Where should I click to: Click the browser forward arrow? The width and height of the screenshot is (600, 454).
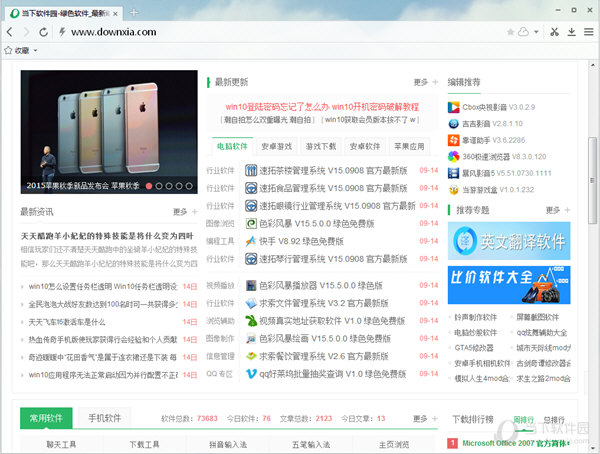point(26,32)
